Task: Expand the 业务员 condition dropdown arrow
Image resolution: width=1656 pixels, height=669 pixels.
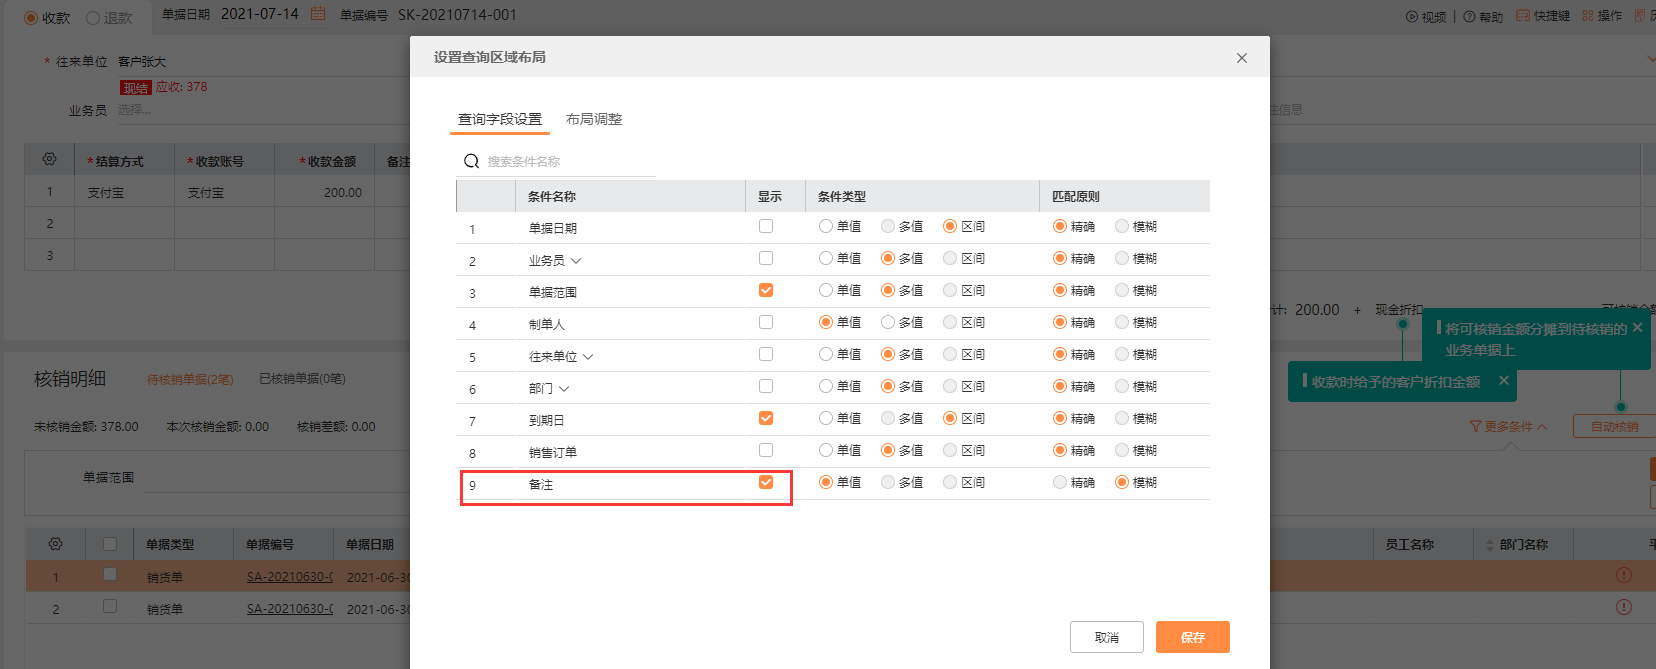Action: pyautogui.click(x=576, y=260)
